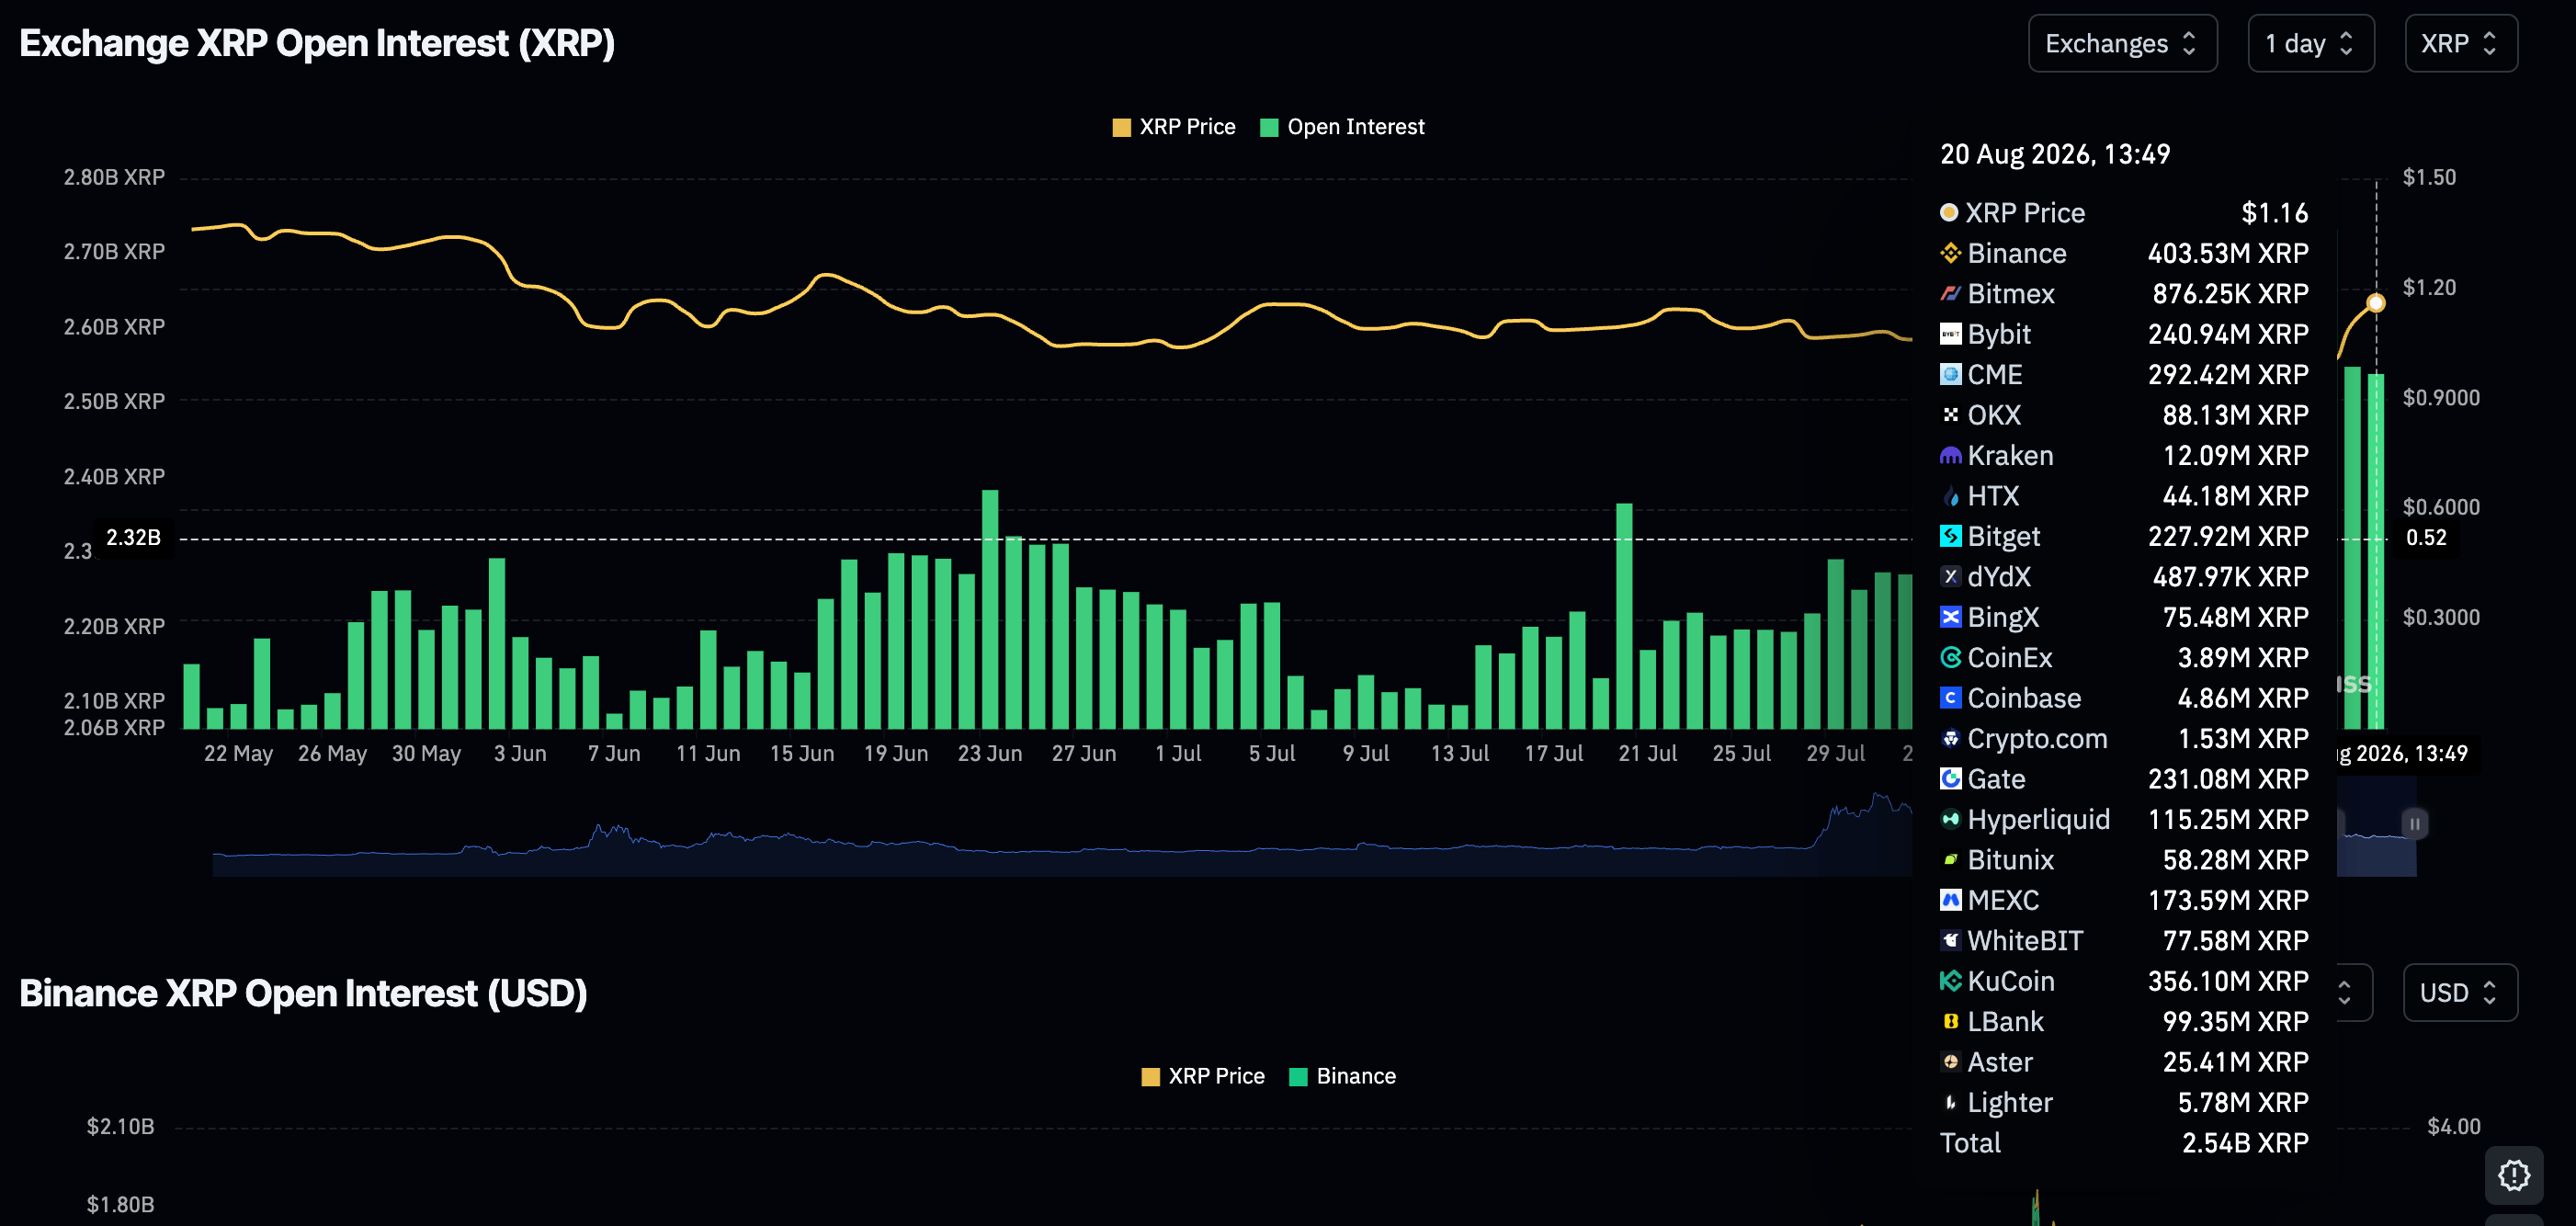Click the 23 Jun x-axis date label
This screenshot has width=2576, height=1226.
(990, 754)
